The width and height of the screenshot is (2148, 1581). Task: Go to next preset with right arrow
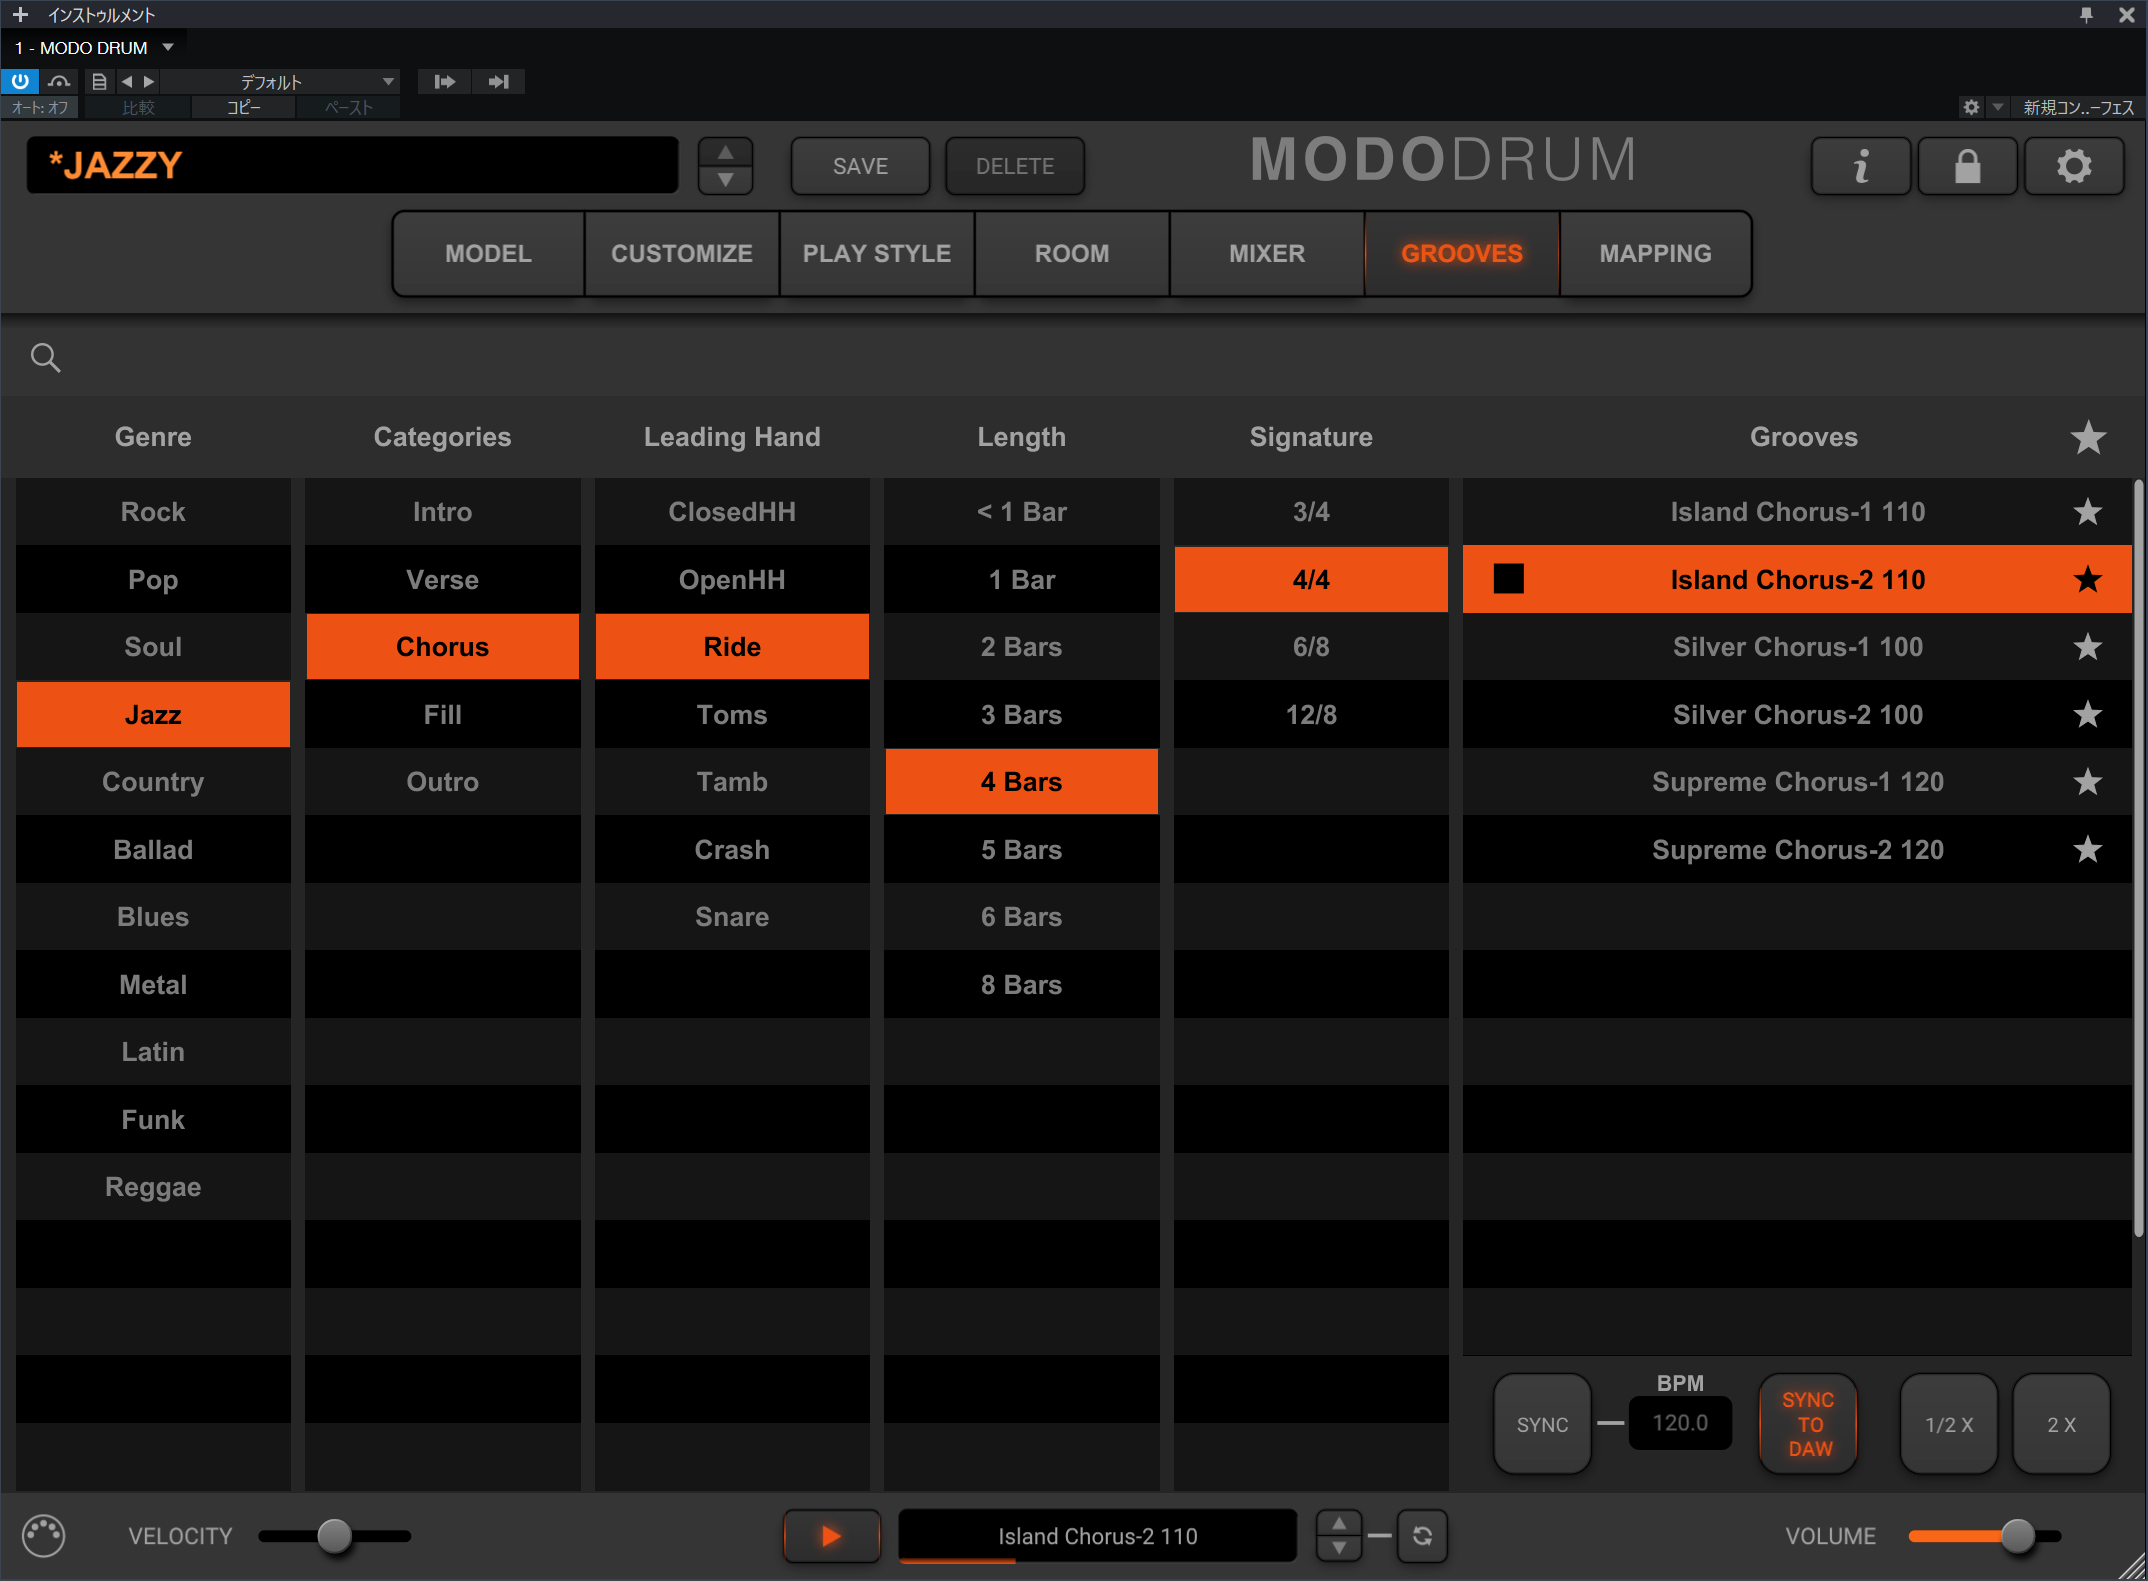coord(149,82)
